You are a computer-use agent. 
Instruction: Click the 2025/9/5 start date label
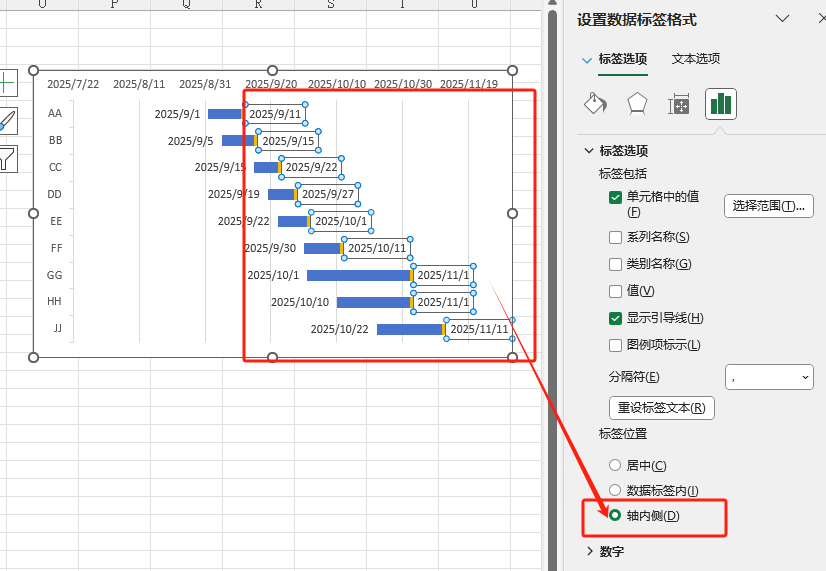click(191, 141)
